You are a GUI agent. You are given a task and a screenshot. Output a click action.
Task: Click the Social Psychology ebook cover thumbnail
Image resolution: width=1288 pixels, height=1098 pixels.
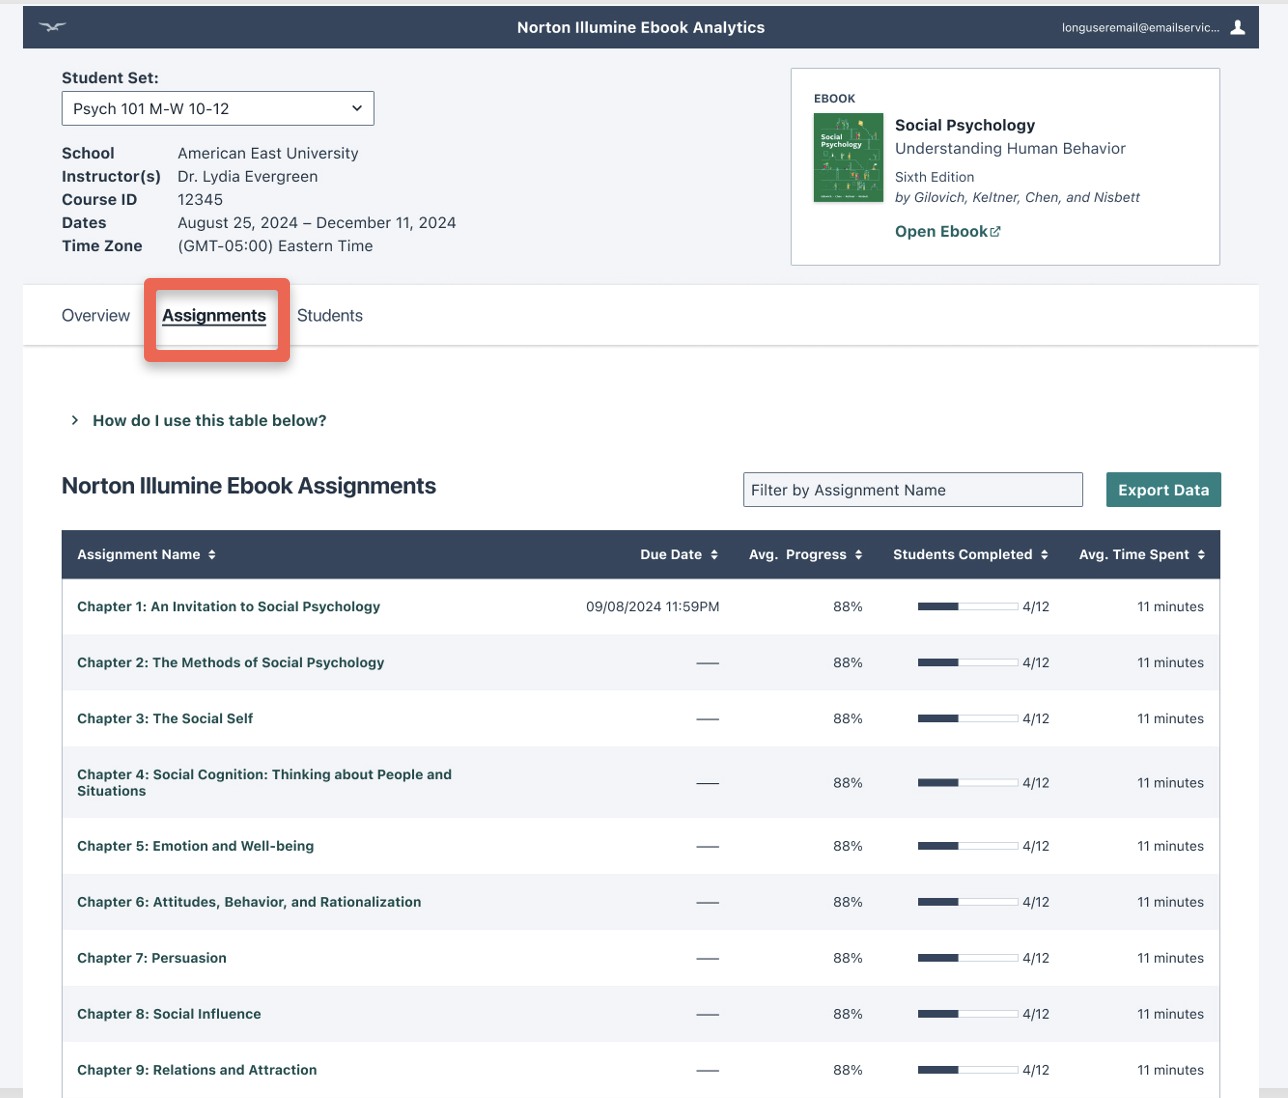click(x=849, y=158)
